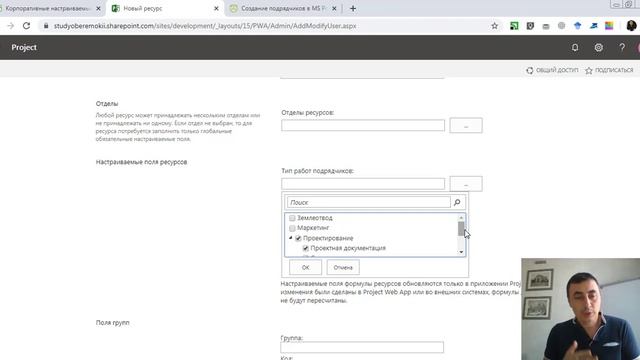Click the 'Поиск' search field

369,202
